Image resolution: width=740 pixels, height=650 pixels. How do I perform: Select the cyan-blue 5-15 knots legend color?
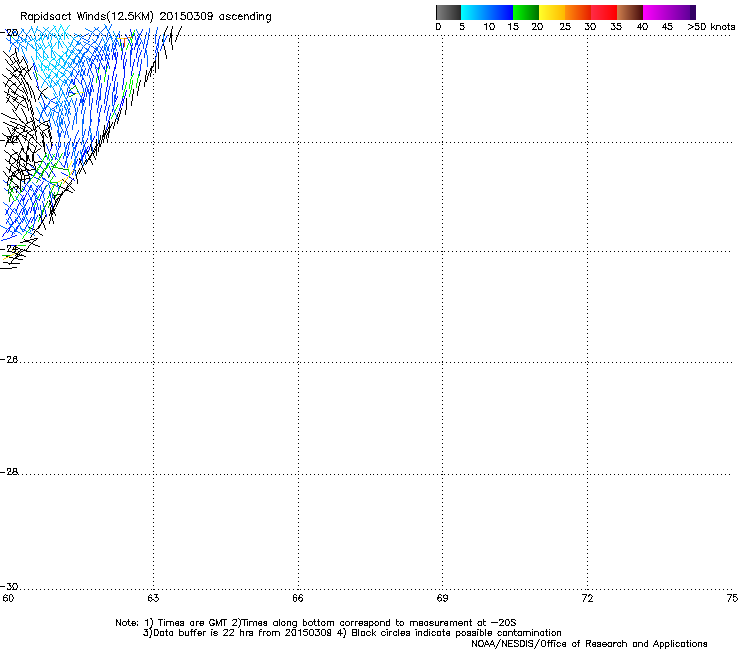(x=487, y=12)
